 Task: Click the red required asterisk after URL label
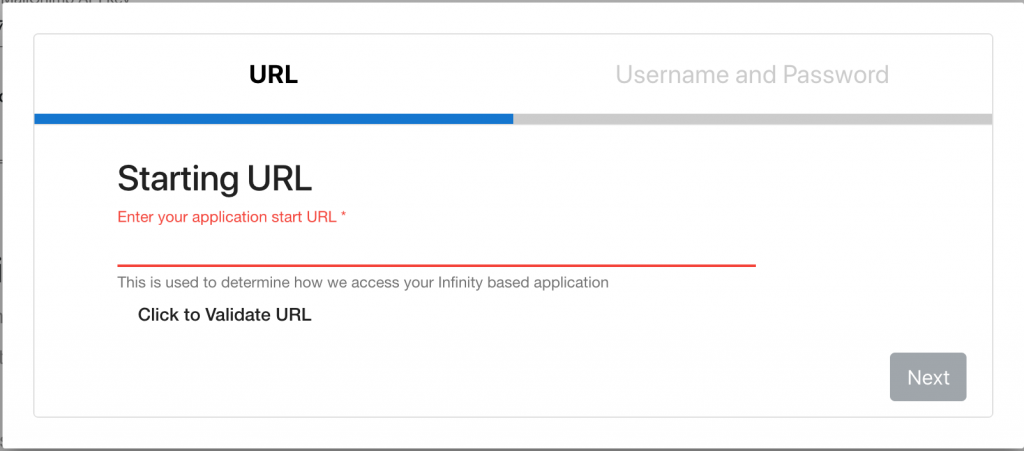(x=343, y=215)
